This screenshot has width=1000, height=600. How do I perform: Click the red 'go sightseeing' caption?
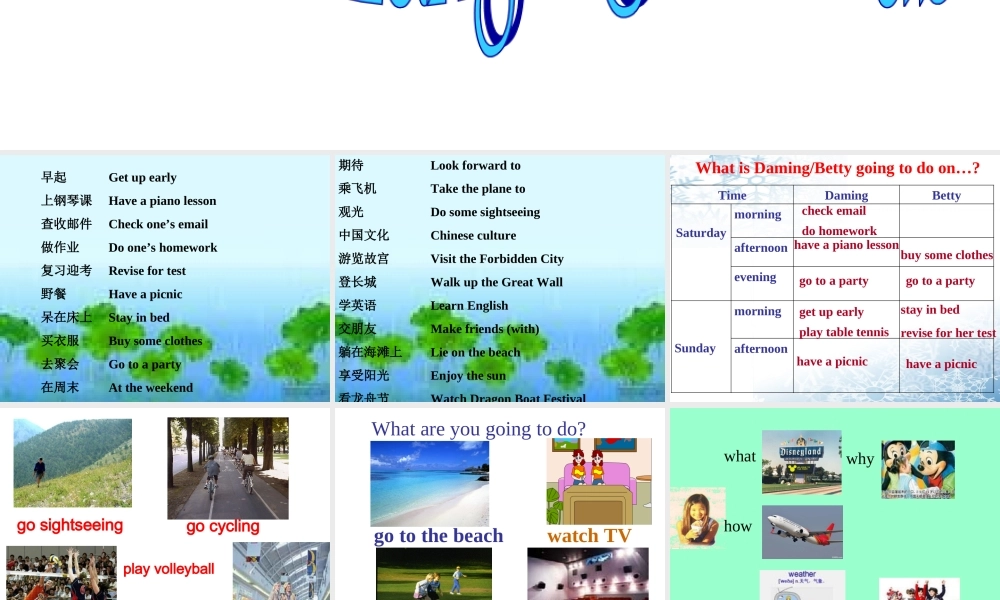point(70,525)
